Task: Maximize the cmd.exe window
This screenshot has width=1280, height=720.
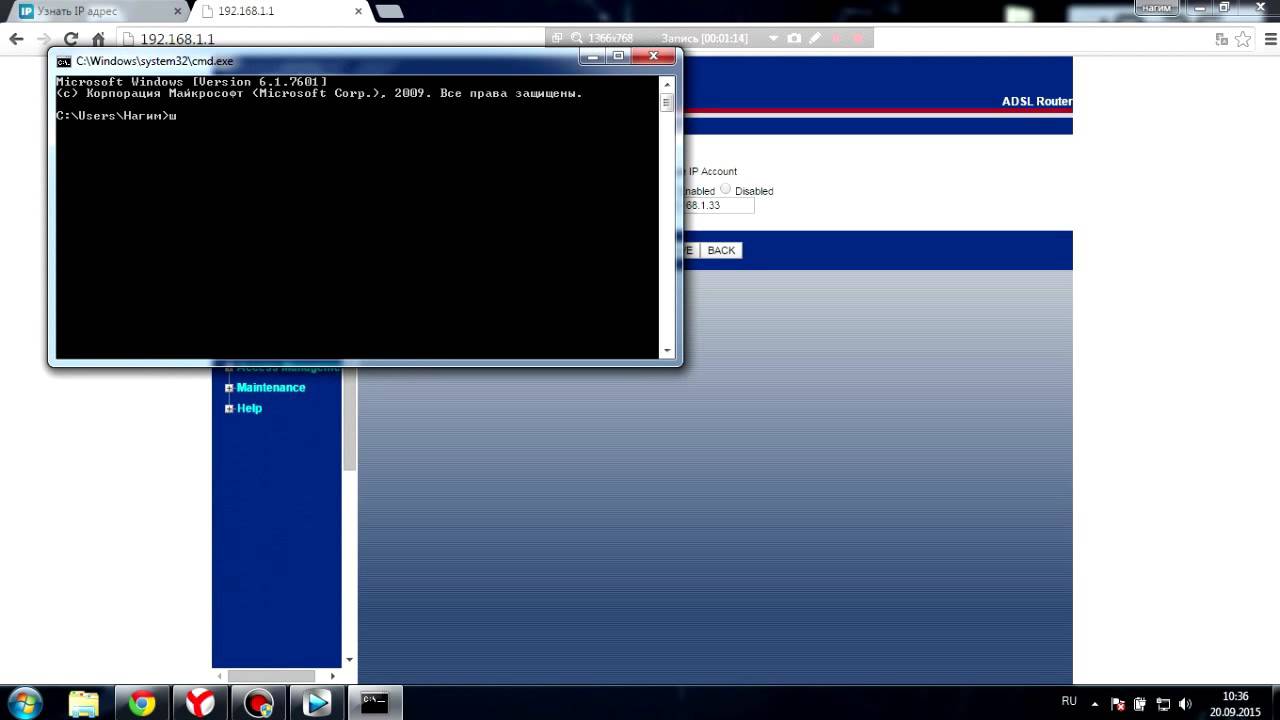Action: click(x=618, y=56)
